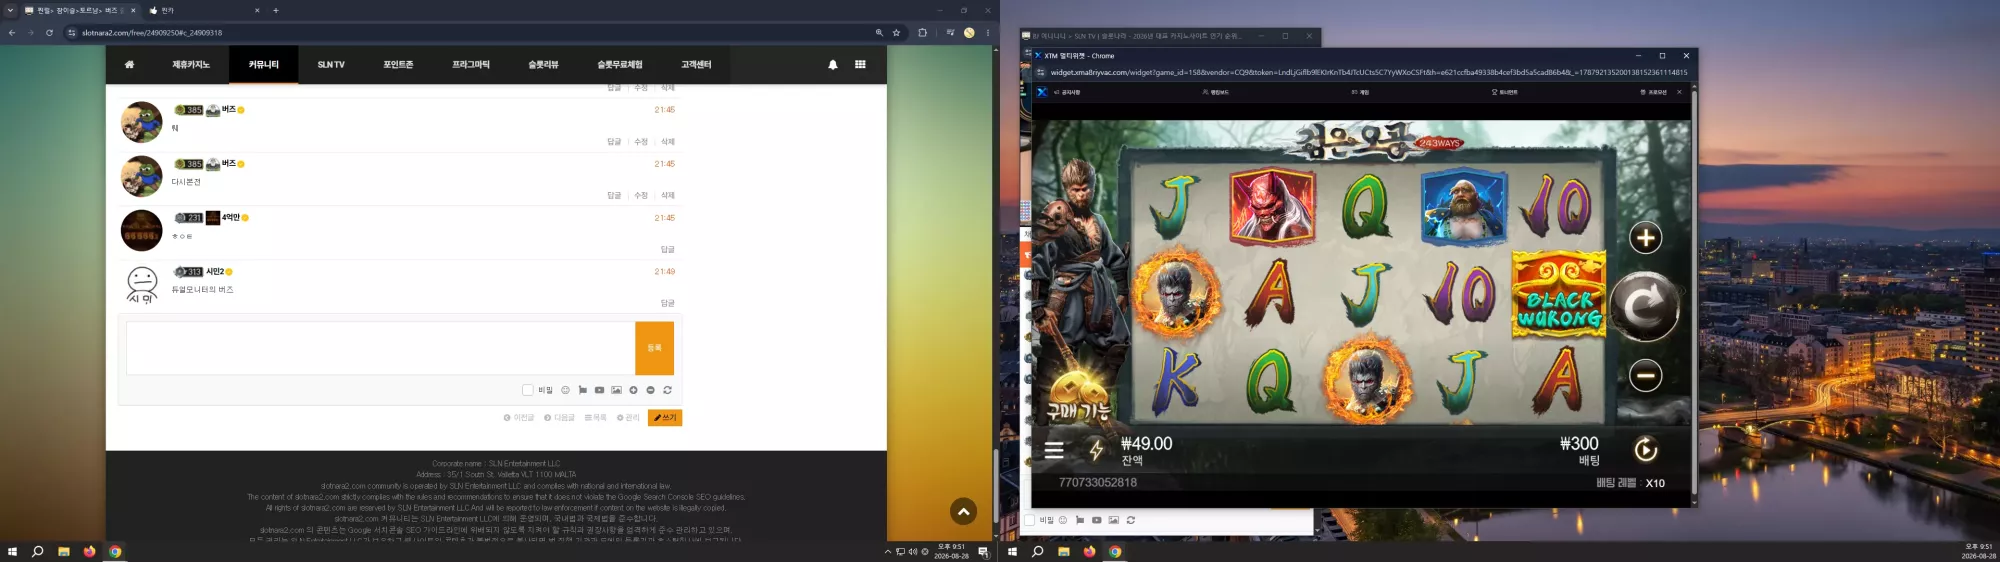2000x562 pixels.
Task: Open the 구매 기능 buy feature button
Action: pyautogui.click(x=1078, y=398)
